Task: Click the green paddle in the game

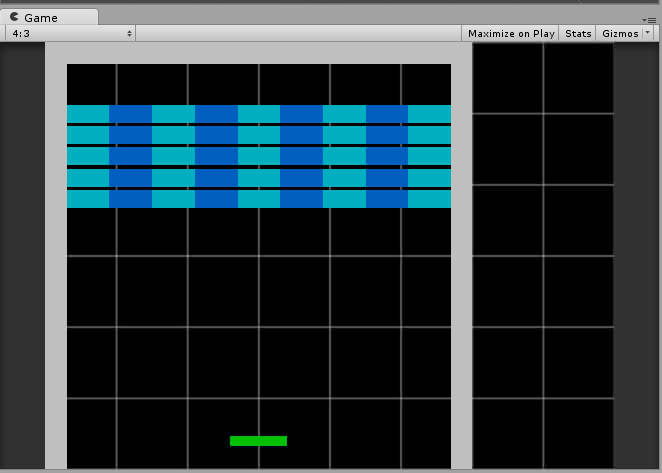Action: pos(258,441)
